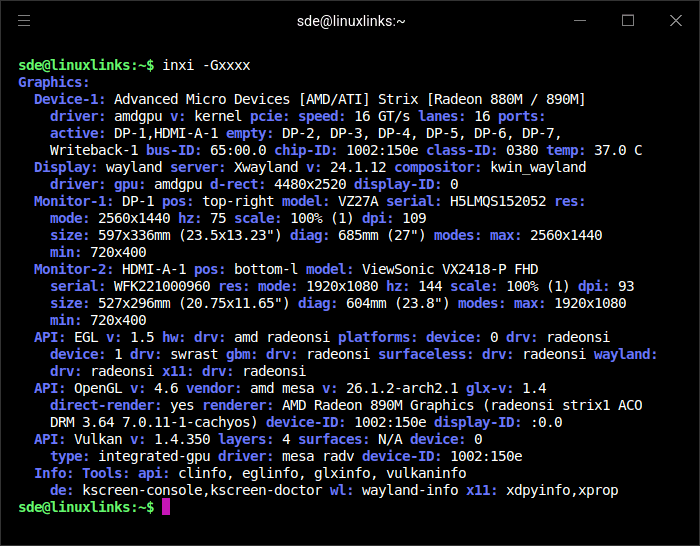Click the dpi value 93
700x546 pixels.
point(626,286)
